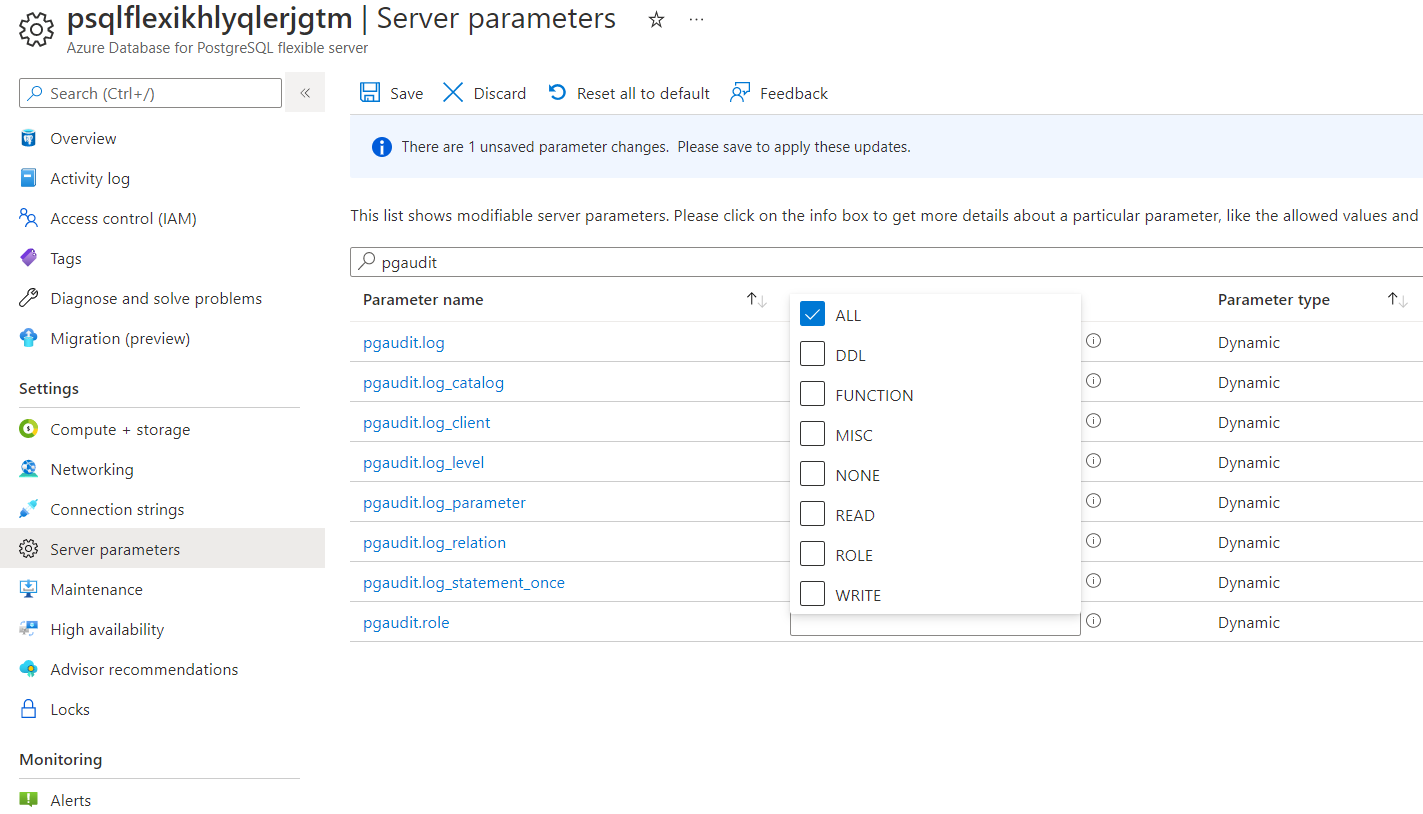Click the star to favorite this server page
The image size is (1423, 814).
pos(656,18)
